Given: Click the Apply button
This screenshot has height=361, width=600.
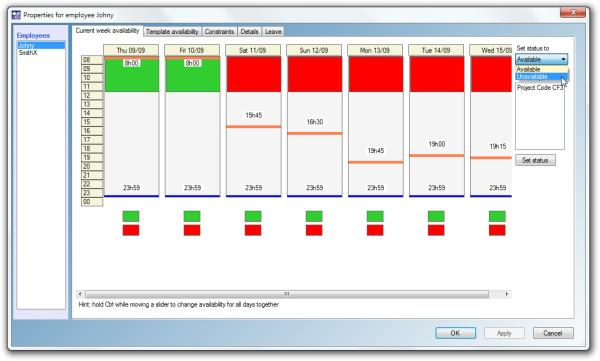Looking at the screenshot, I should [504, 333].
